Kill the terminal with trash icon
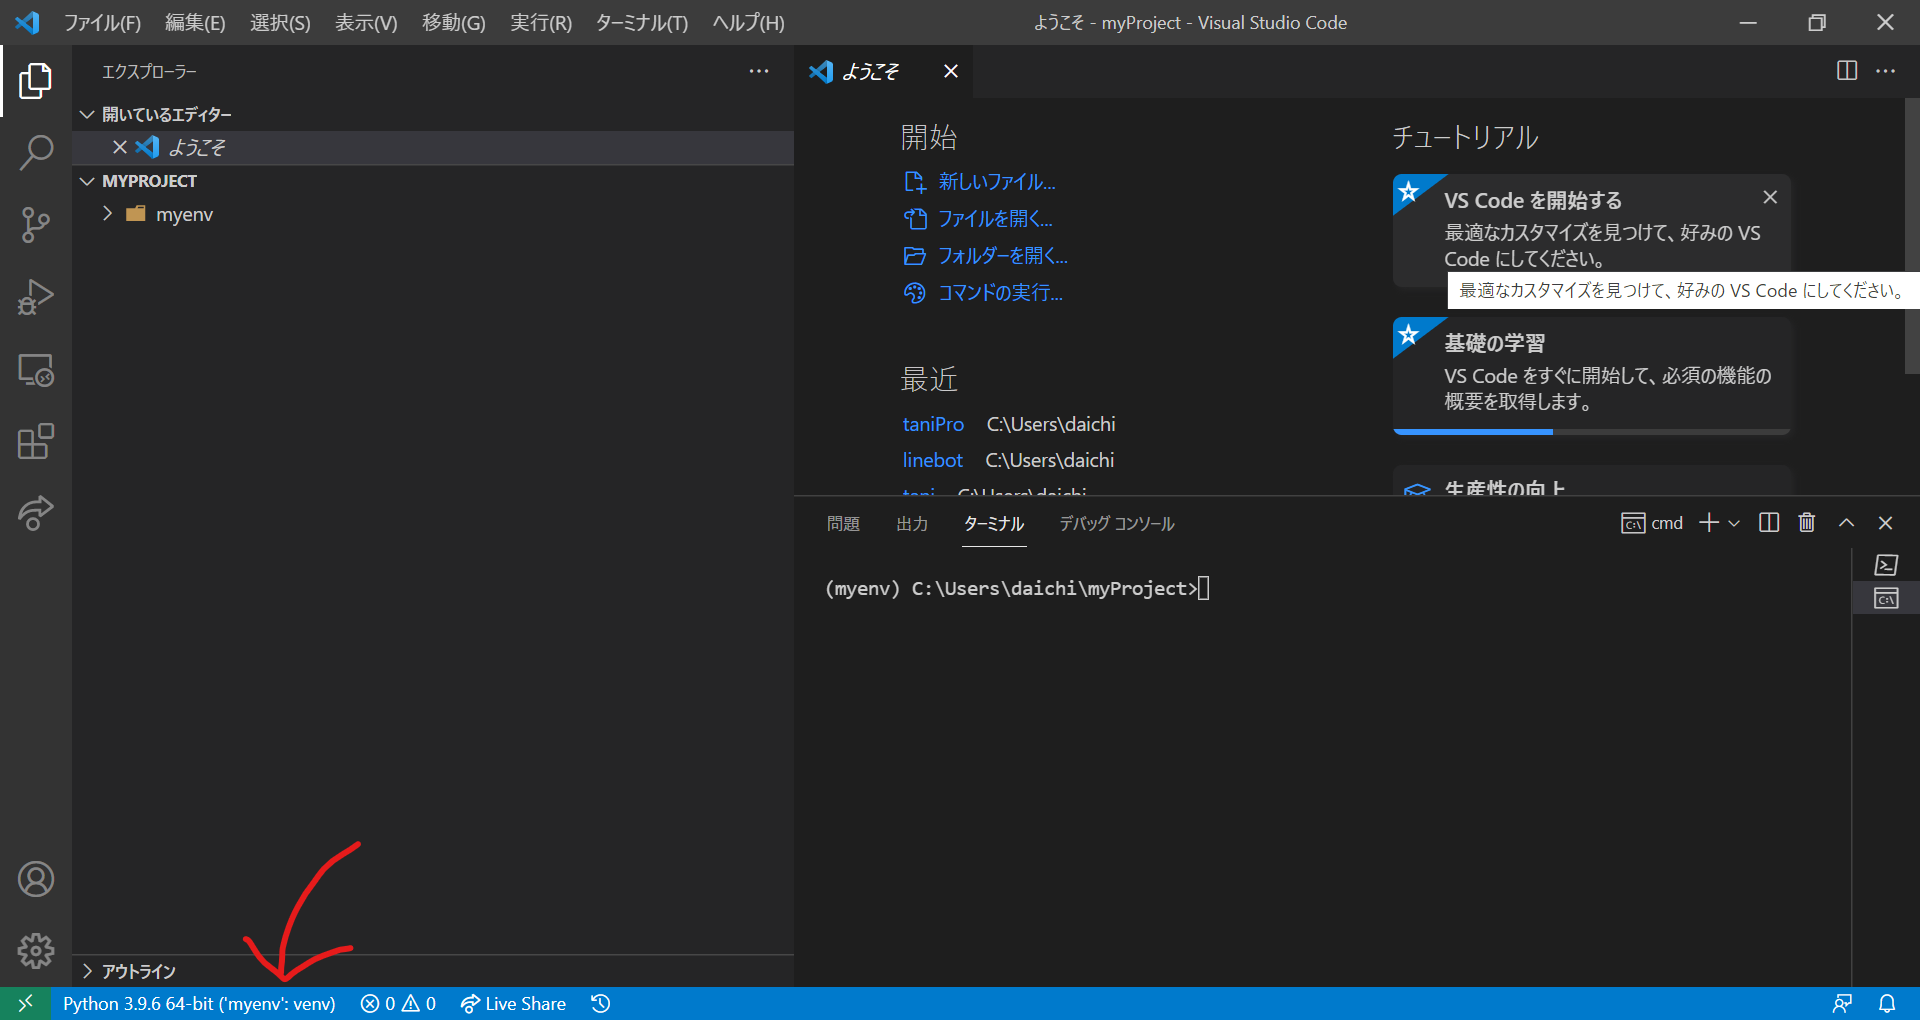Screen dimensions: 1920x1020 [x=1807, y=523]
